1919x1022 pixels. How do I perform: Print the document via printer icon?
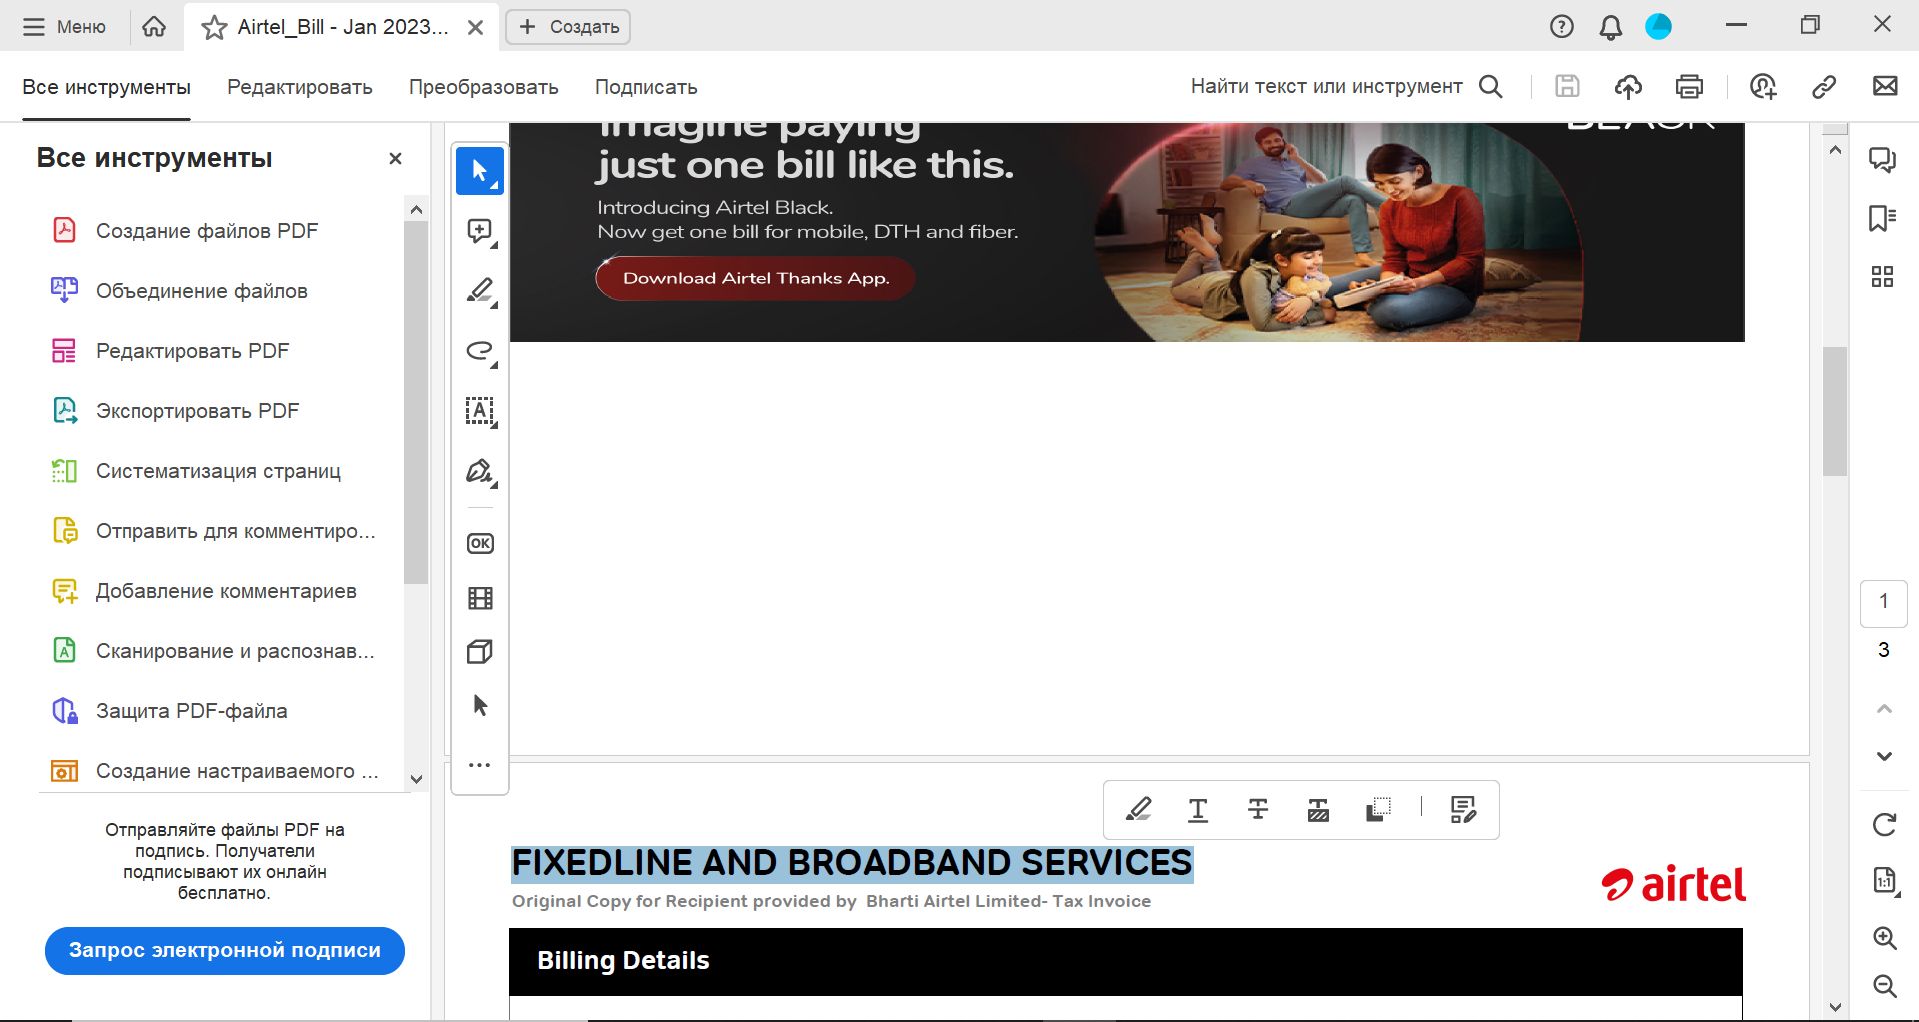pos(1689,87)
